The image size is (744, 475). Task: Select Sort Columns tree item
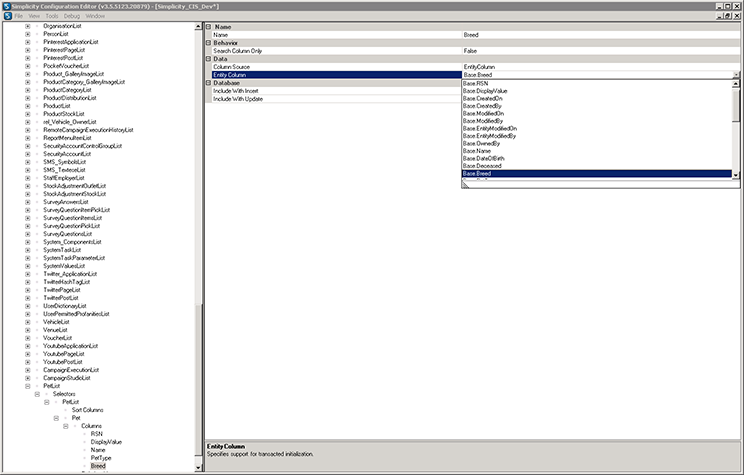coord(87,410)
